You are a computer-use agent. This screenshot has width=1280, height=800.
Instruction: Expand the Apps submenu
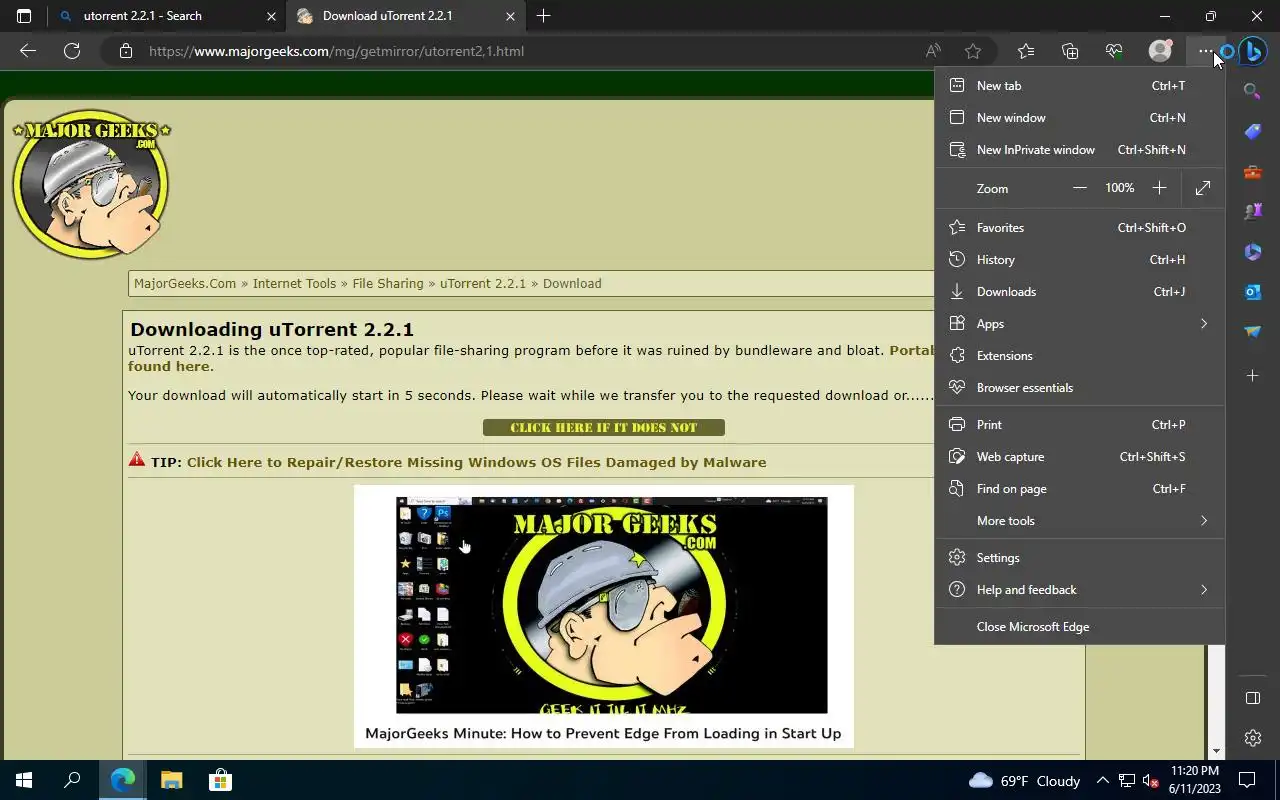point(1080,324)
